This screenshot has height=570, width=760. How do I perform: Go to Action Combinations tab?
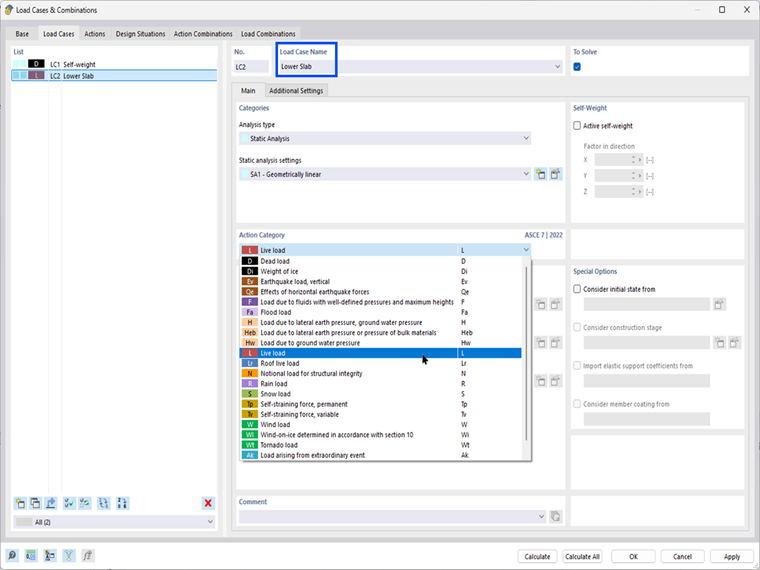tap(203, 34)
